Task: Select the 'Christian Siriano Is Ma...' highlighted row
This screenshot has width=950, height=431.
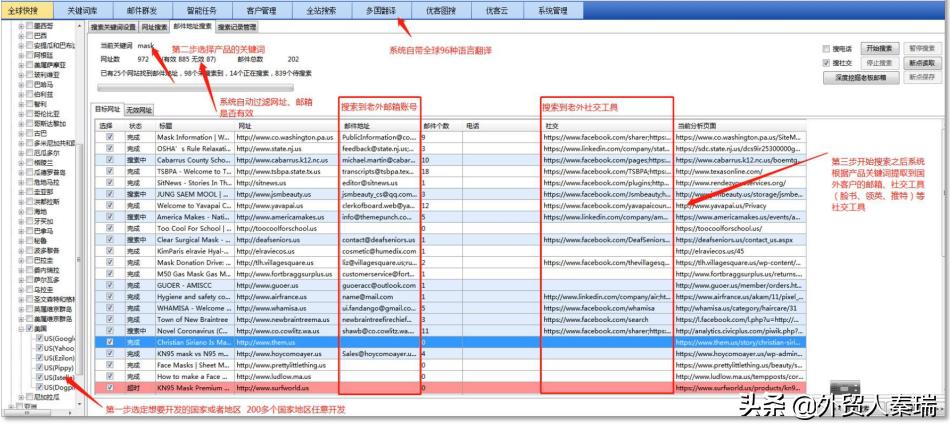Action: [450, 342]
